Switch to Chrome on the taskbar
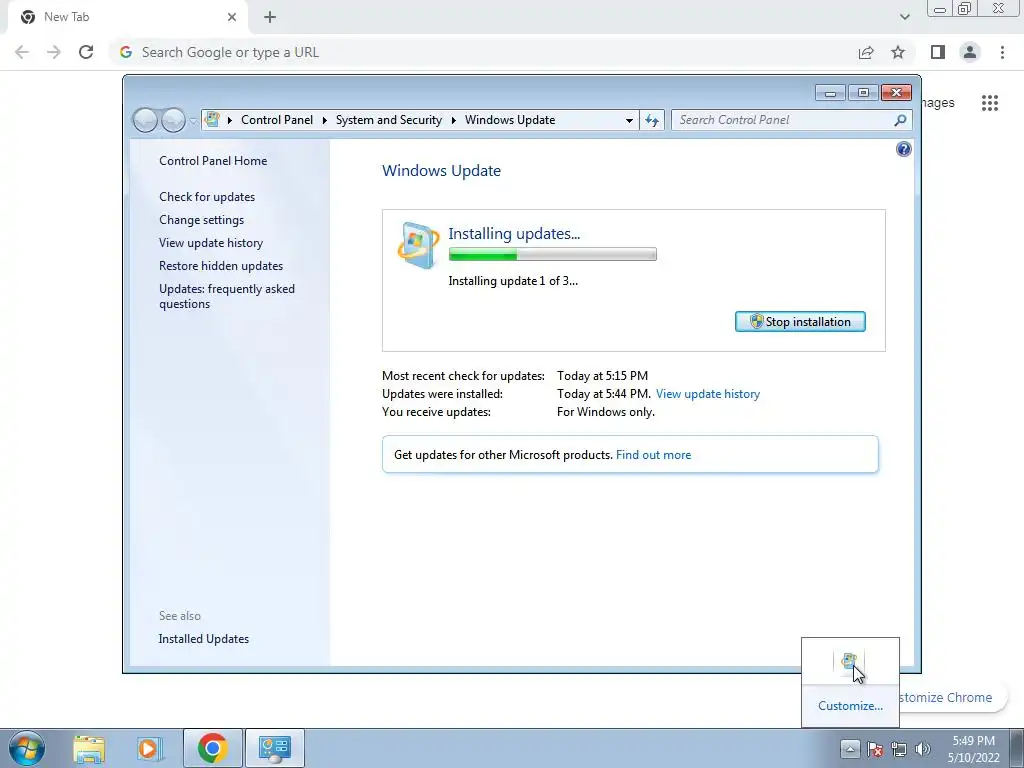Screen dimensions: 1024x768 point(212,748)
